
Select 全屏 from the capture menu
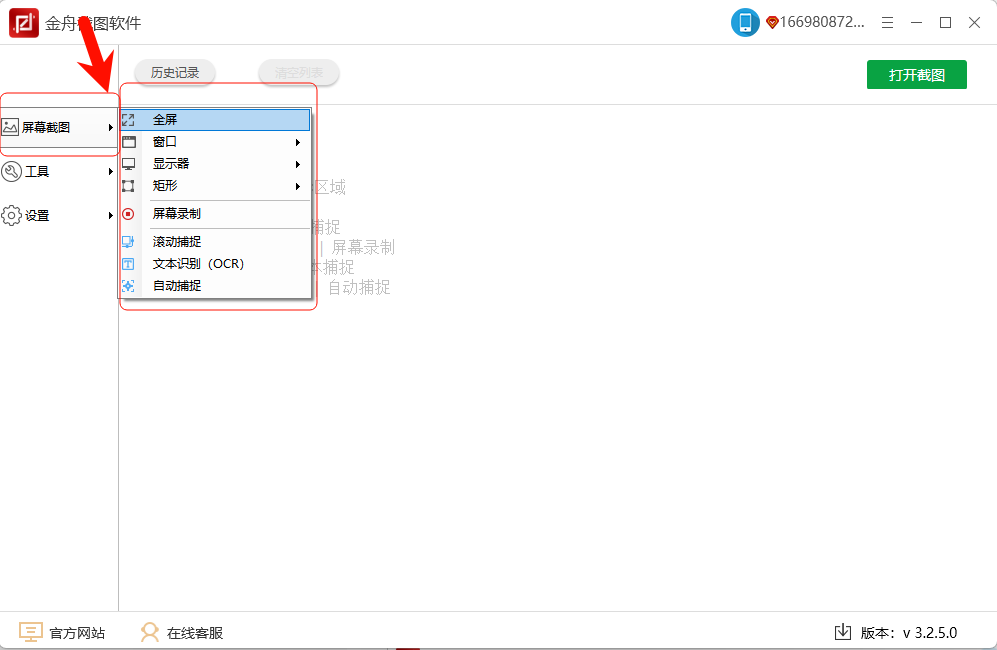click(165, 120)
